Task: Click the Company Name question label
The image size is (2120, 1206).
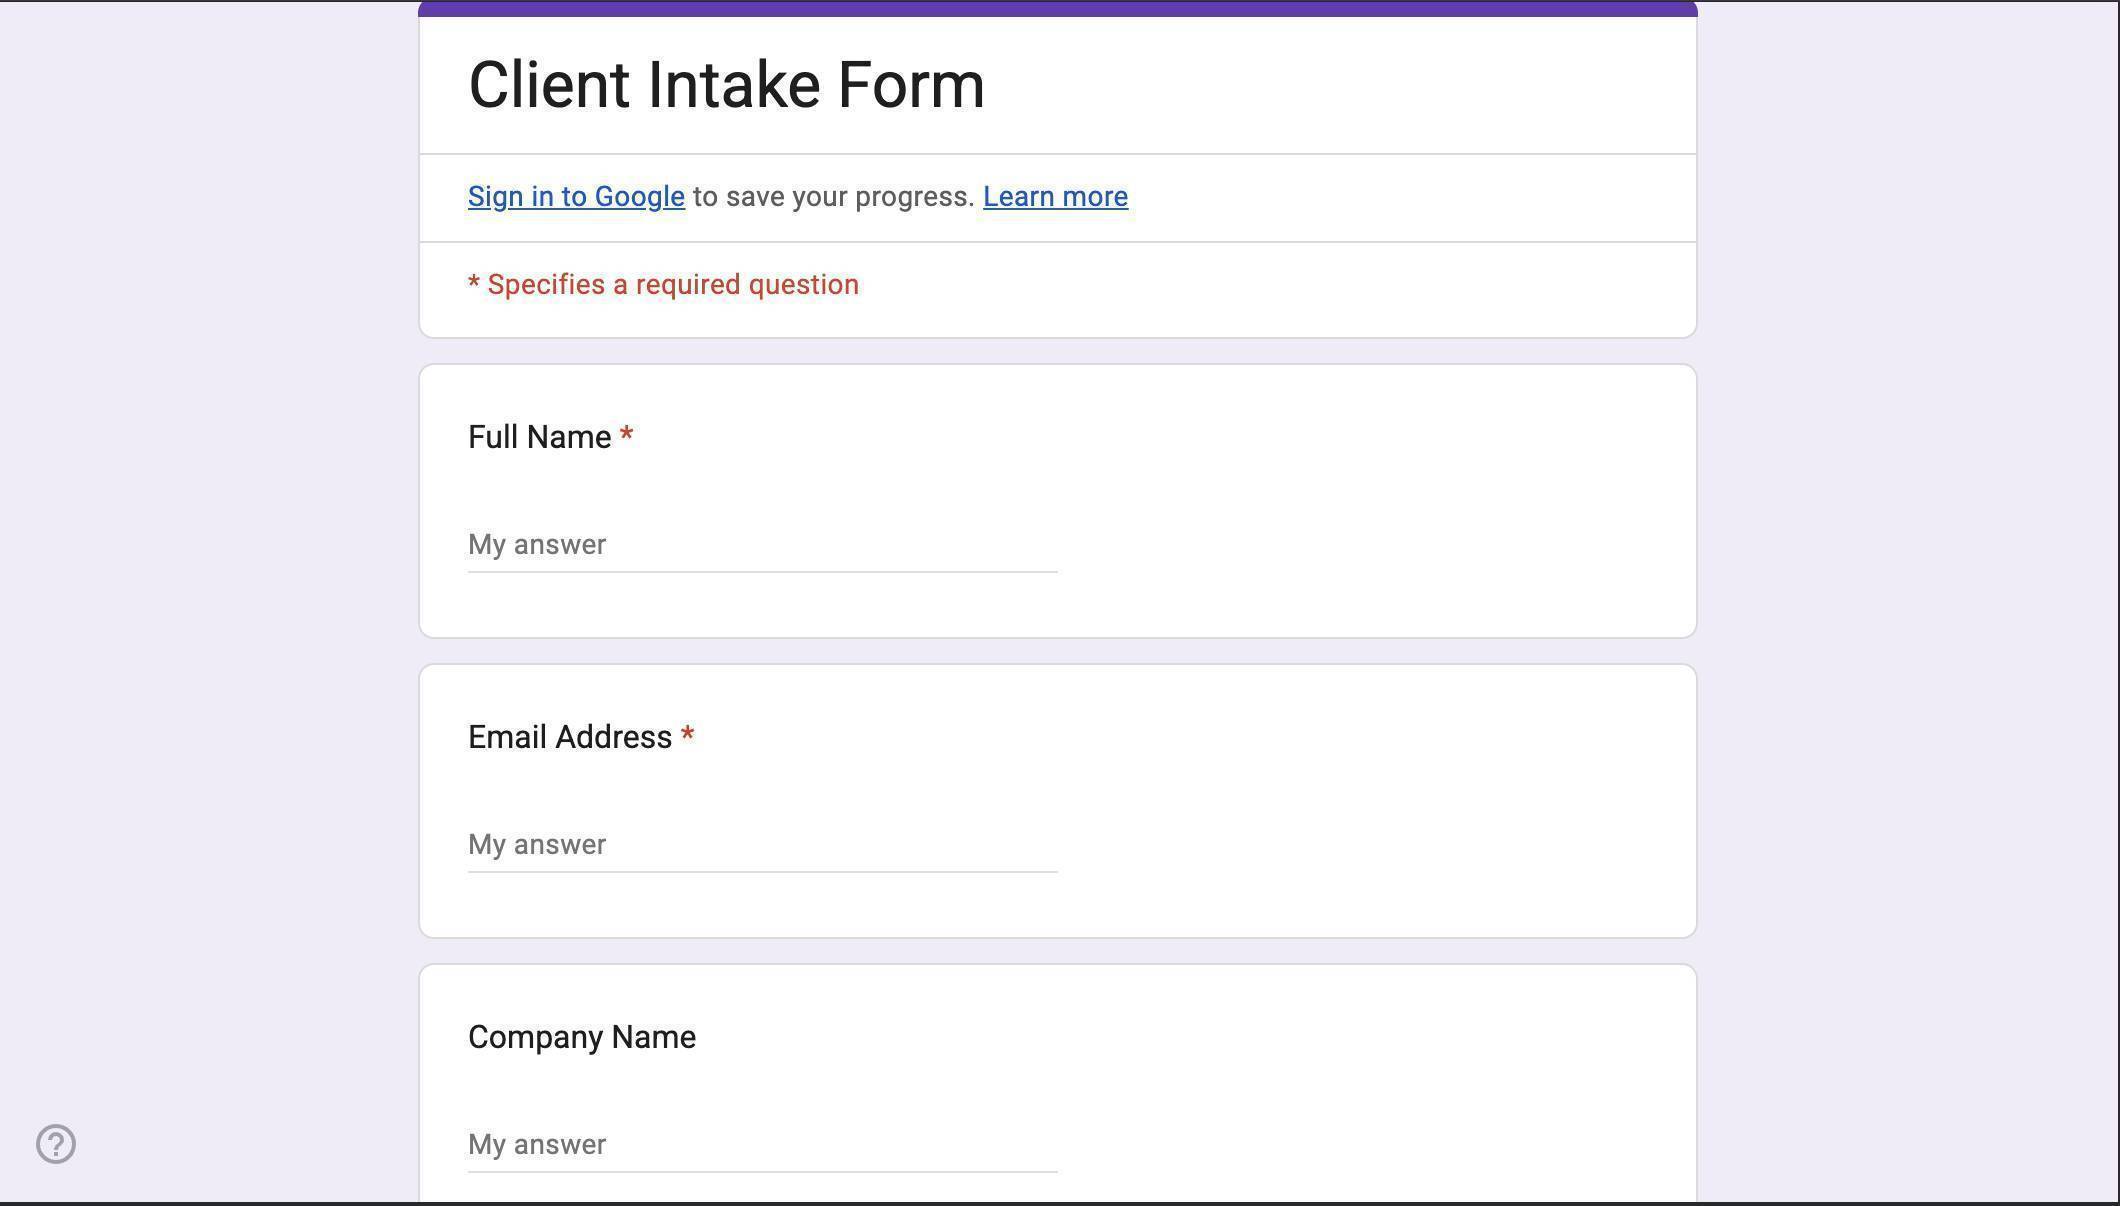Action: pyautogui.click(x=581, y=1036)
